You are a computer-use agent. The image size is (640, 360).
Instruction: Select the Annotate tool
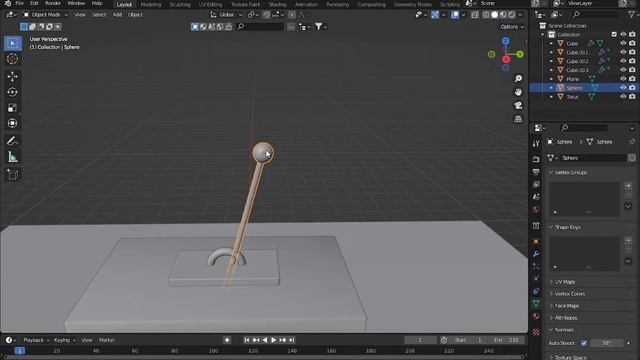point(12,141)
